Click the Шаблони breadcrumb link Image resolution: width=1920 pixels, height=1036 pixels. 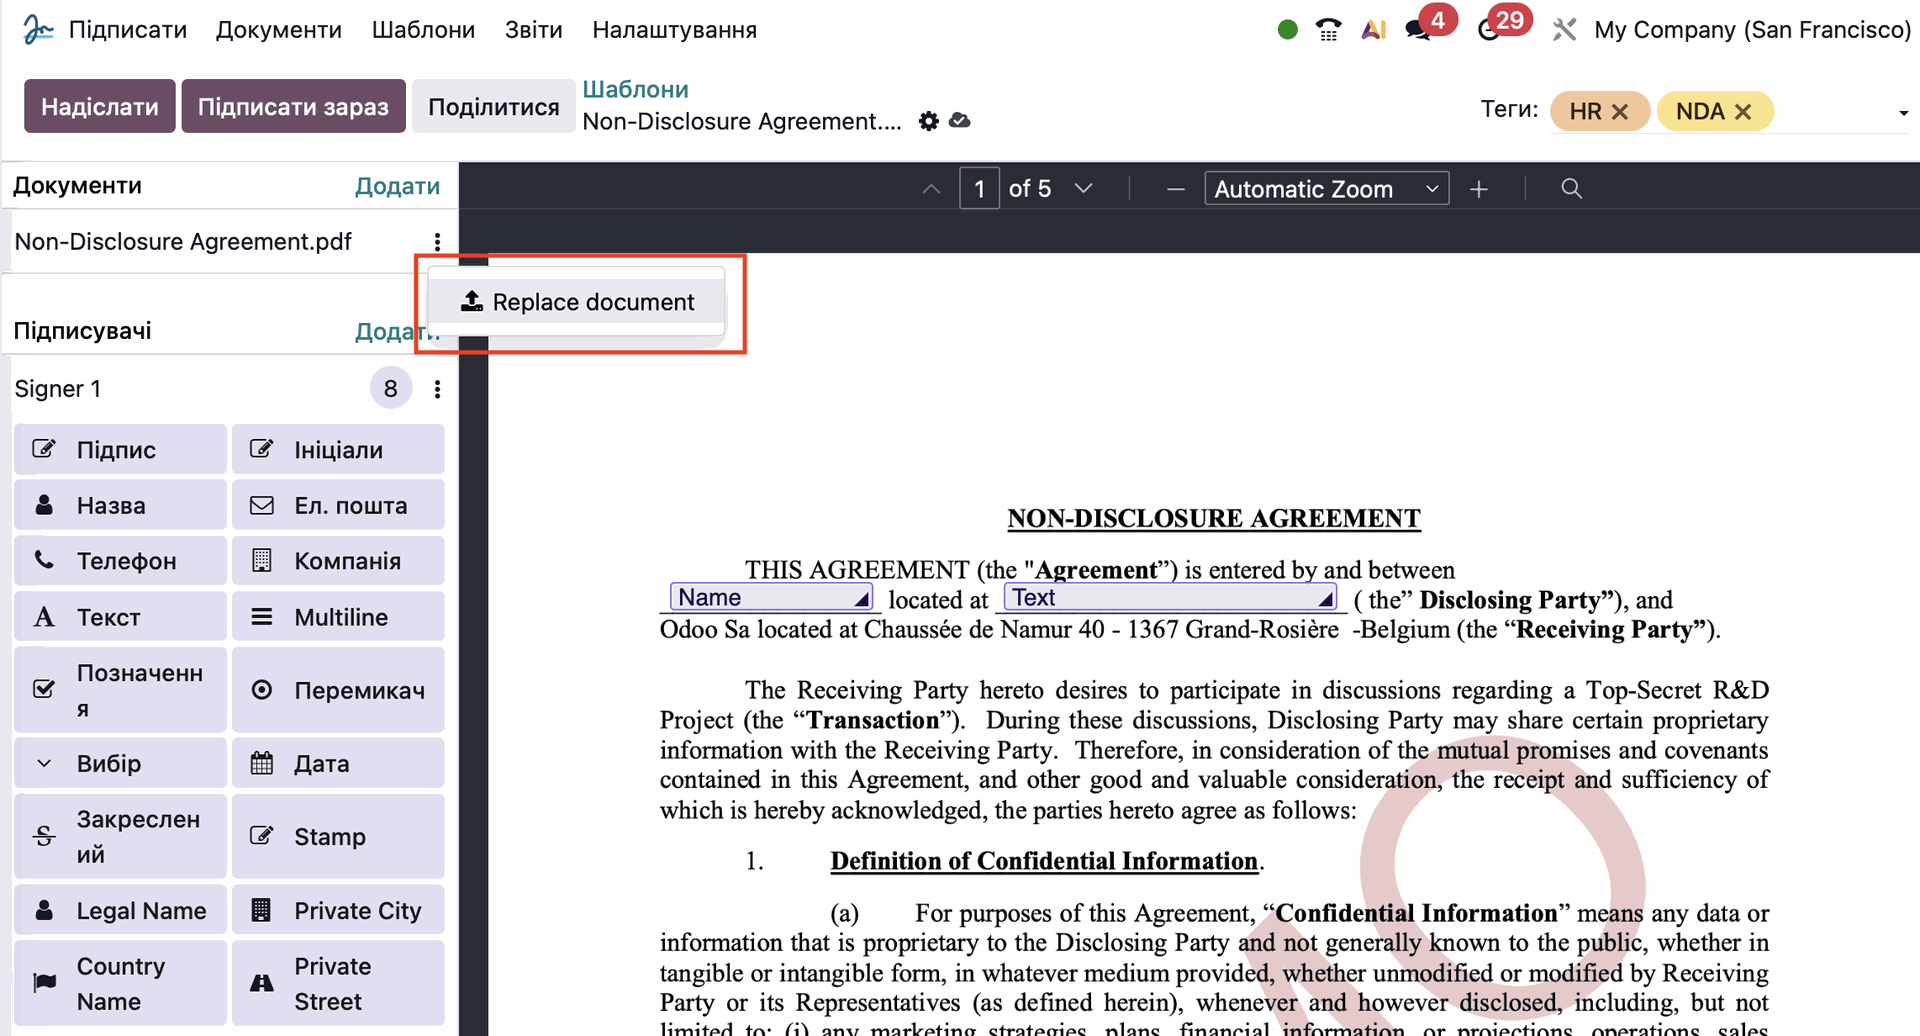click(635, 89)
